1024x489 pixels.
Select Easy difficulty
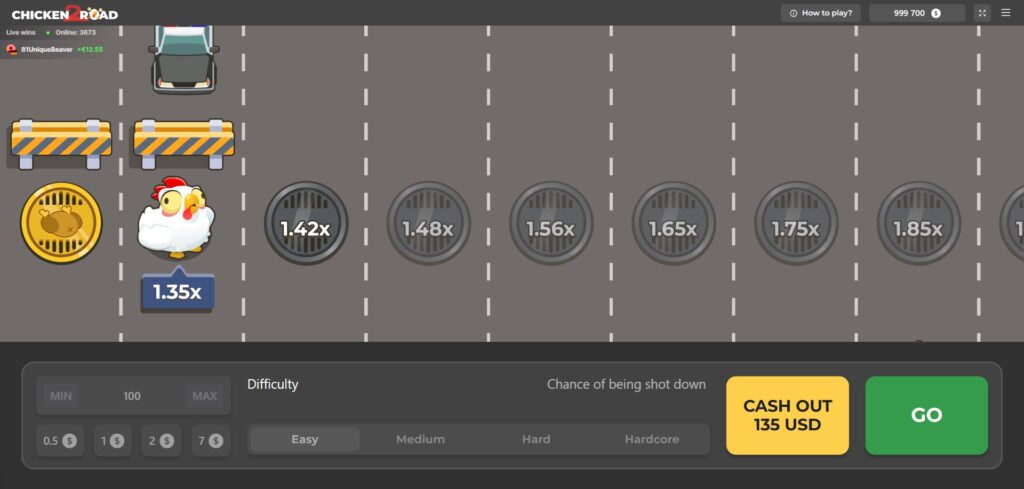pyautogui.click(x=304, y=439)
